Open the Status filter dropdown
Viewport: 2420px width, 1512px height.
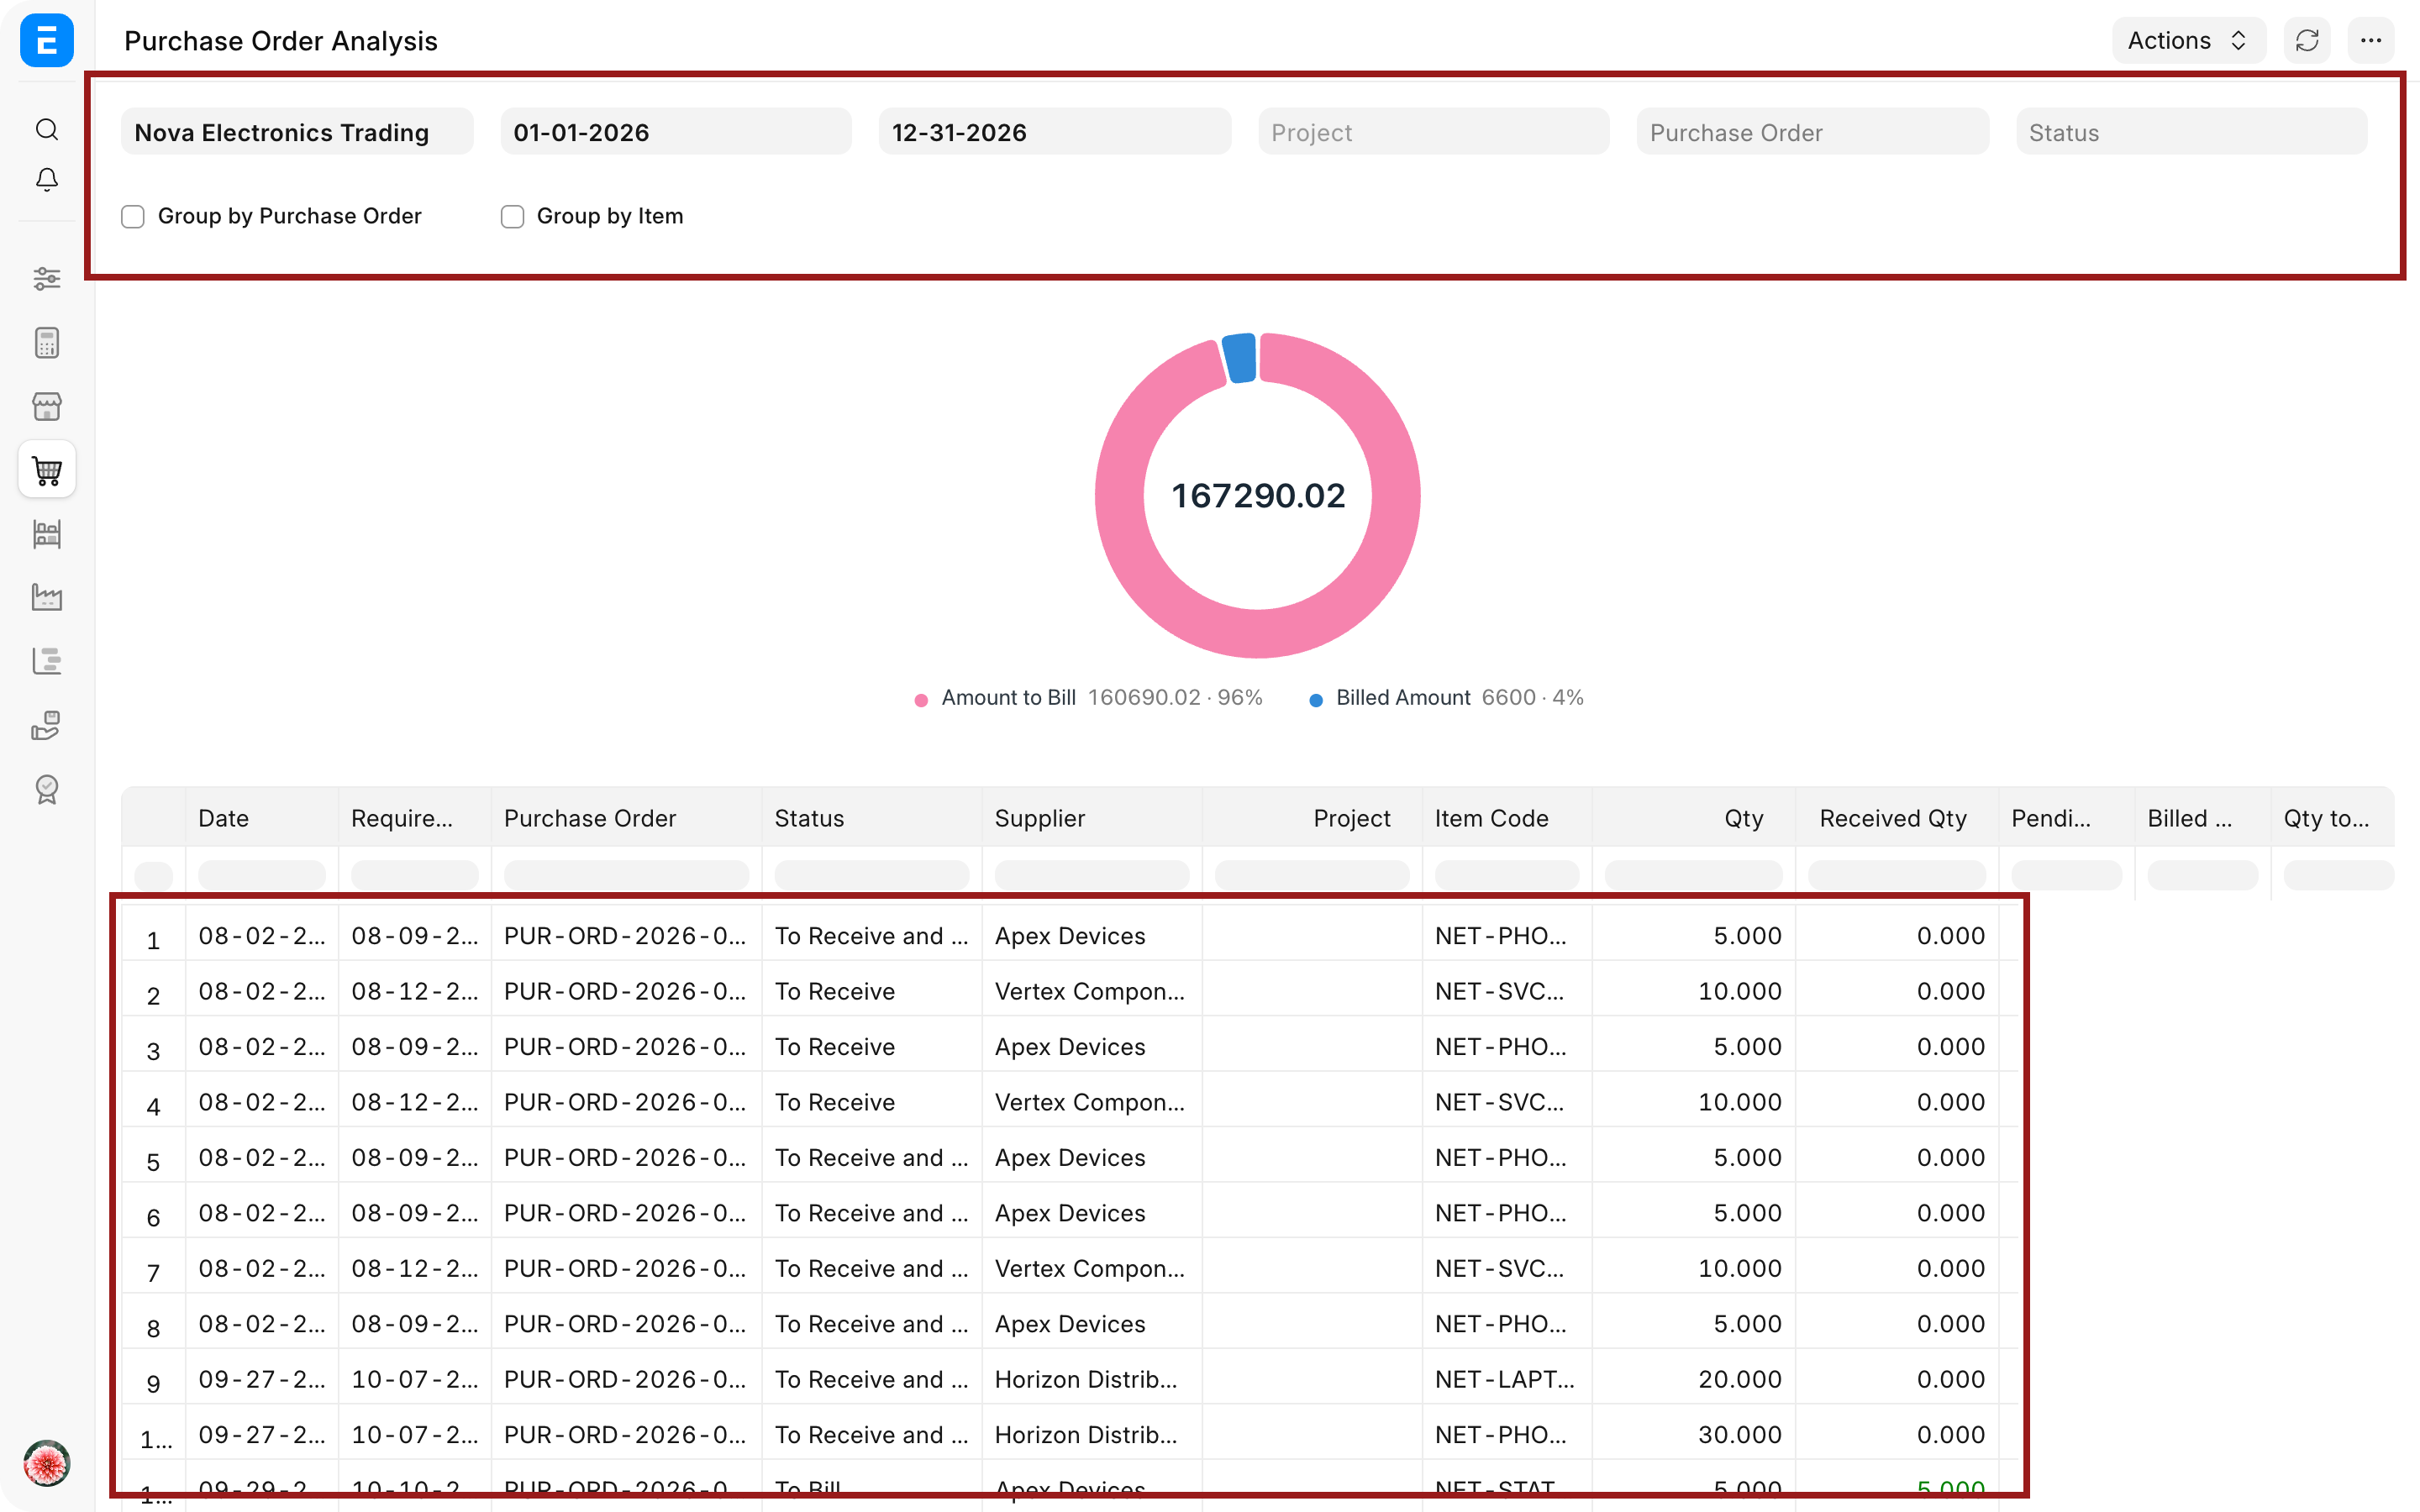2191,132
